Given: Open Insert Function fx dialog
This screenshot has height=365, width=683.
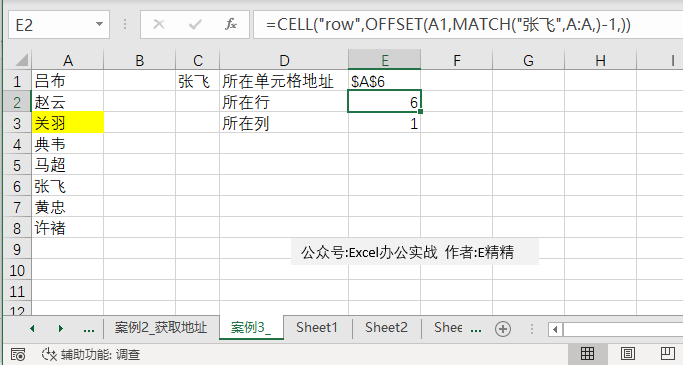Looking at the screenshot, I should 231,24.
